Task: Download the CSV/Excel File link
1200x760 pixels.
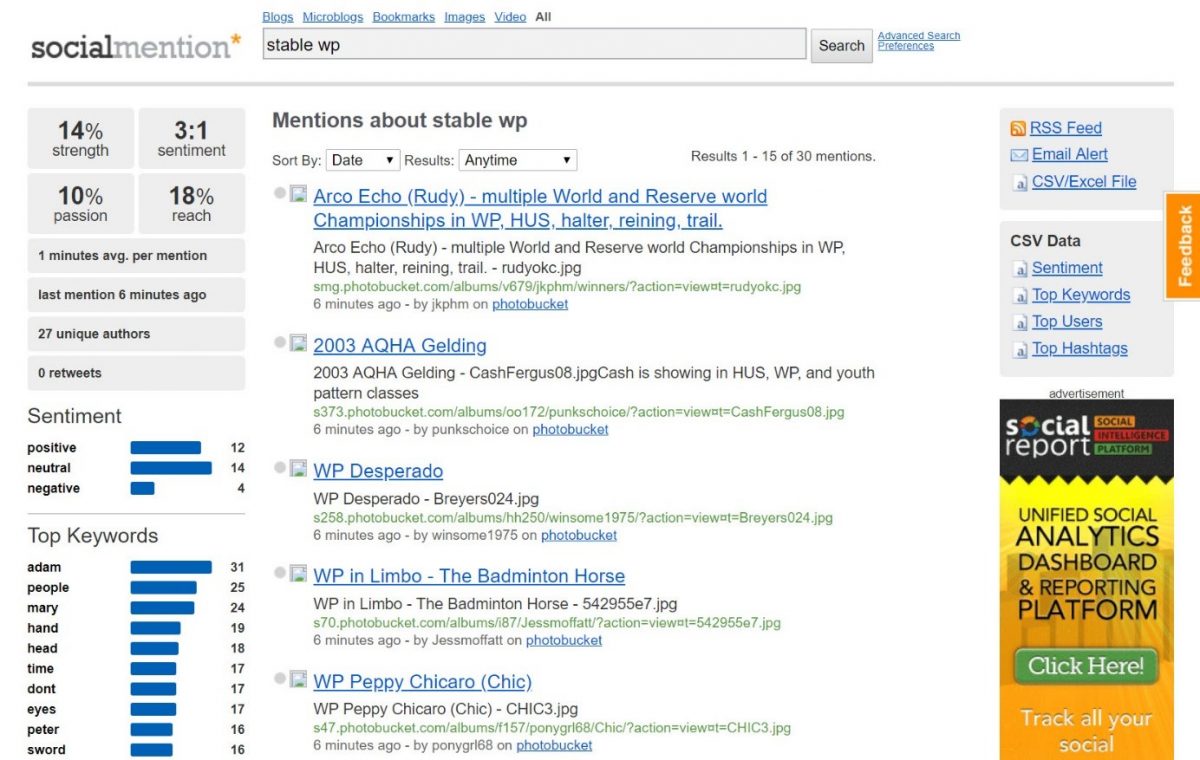Action: [1084, 182]
